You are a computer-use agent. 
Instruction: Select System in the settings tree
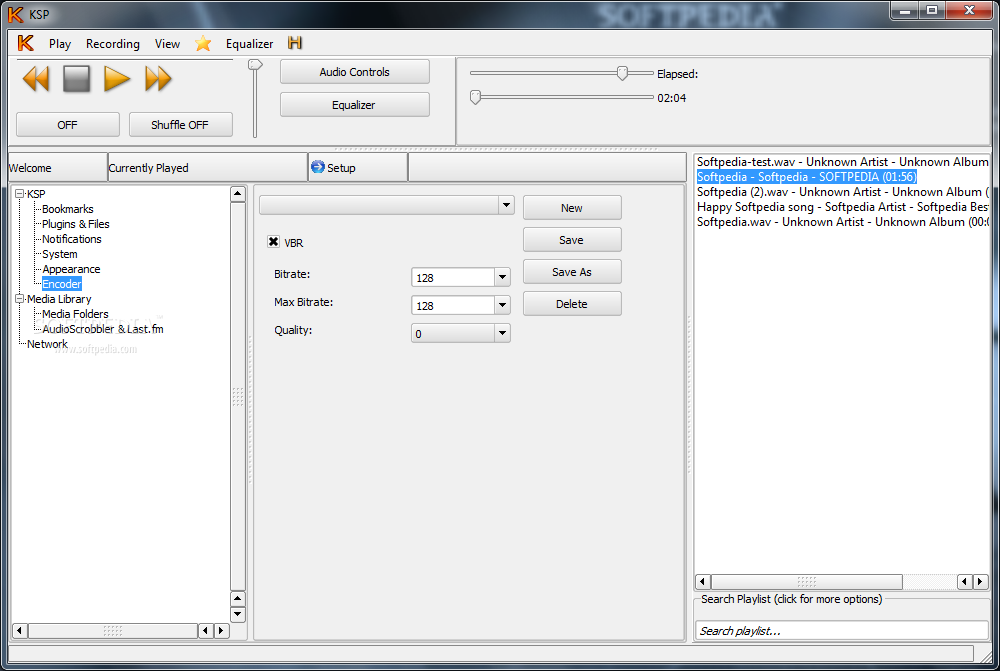(x=59, y=254)
